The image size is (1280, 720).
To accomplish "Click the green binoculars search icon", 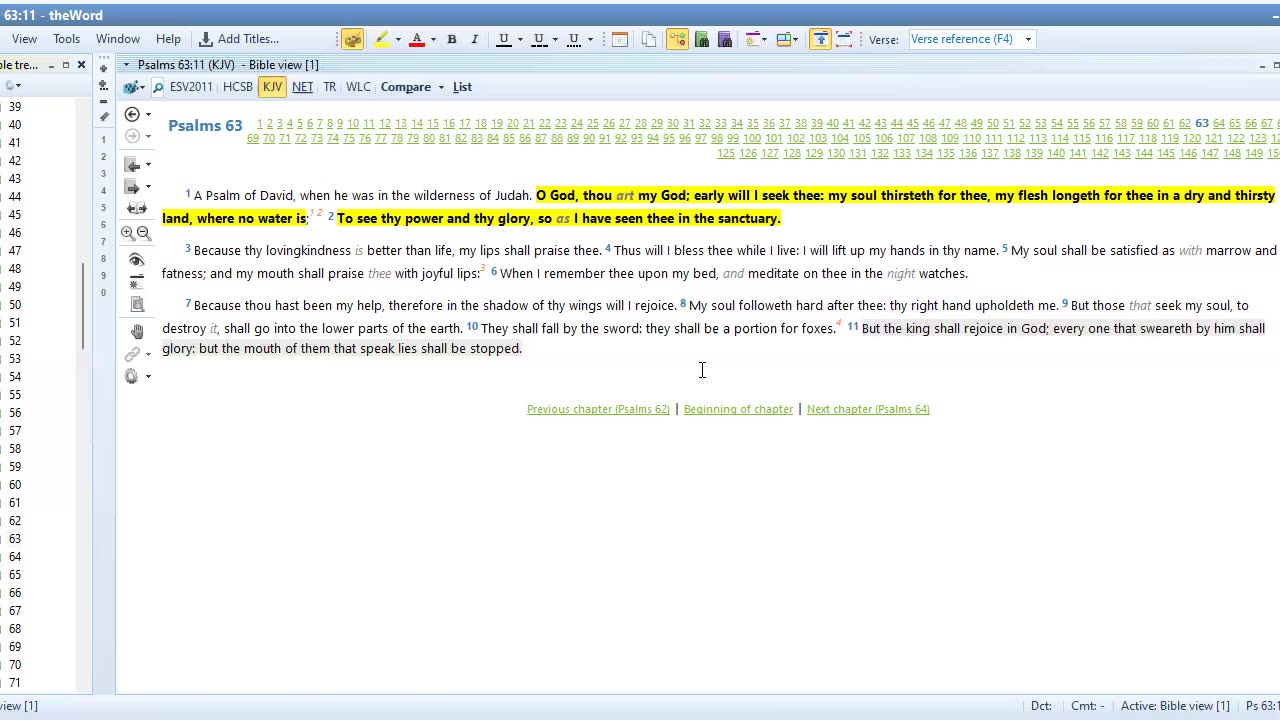I will 702,39.
